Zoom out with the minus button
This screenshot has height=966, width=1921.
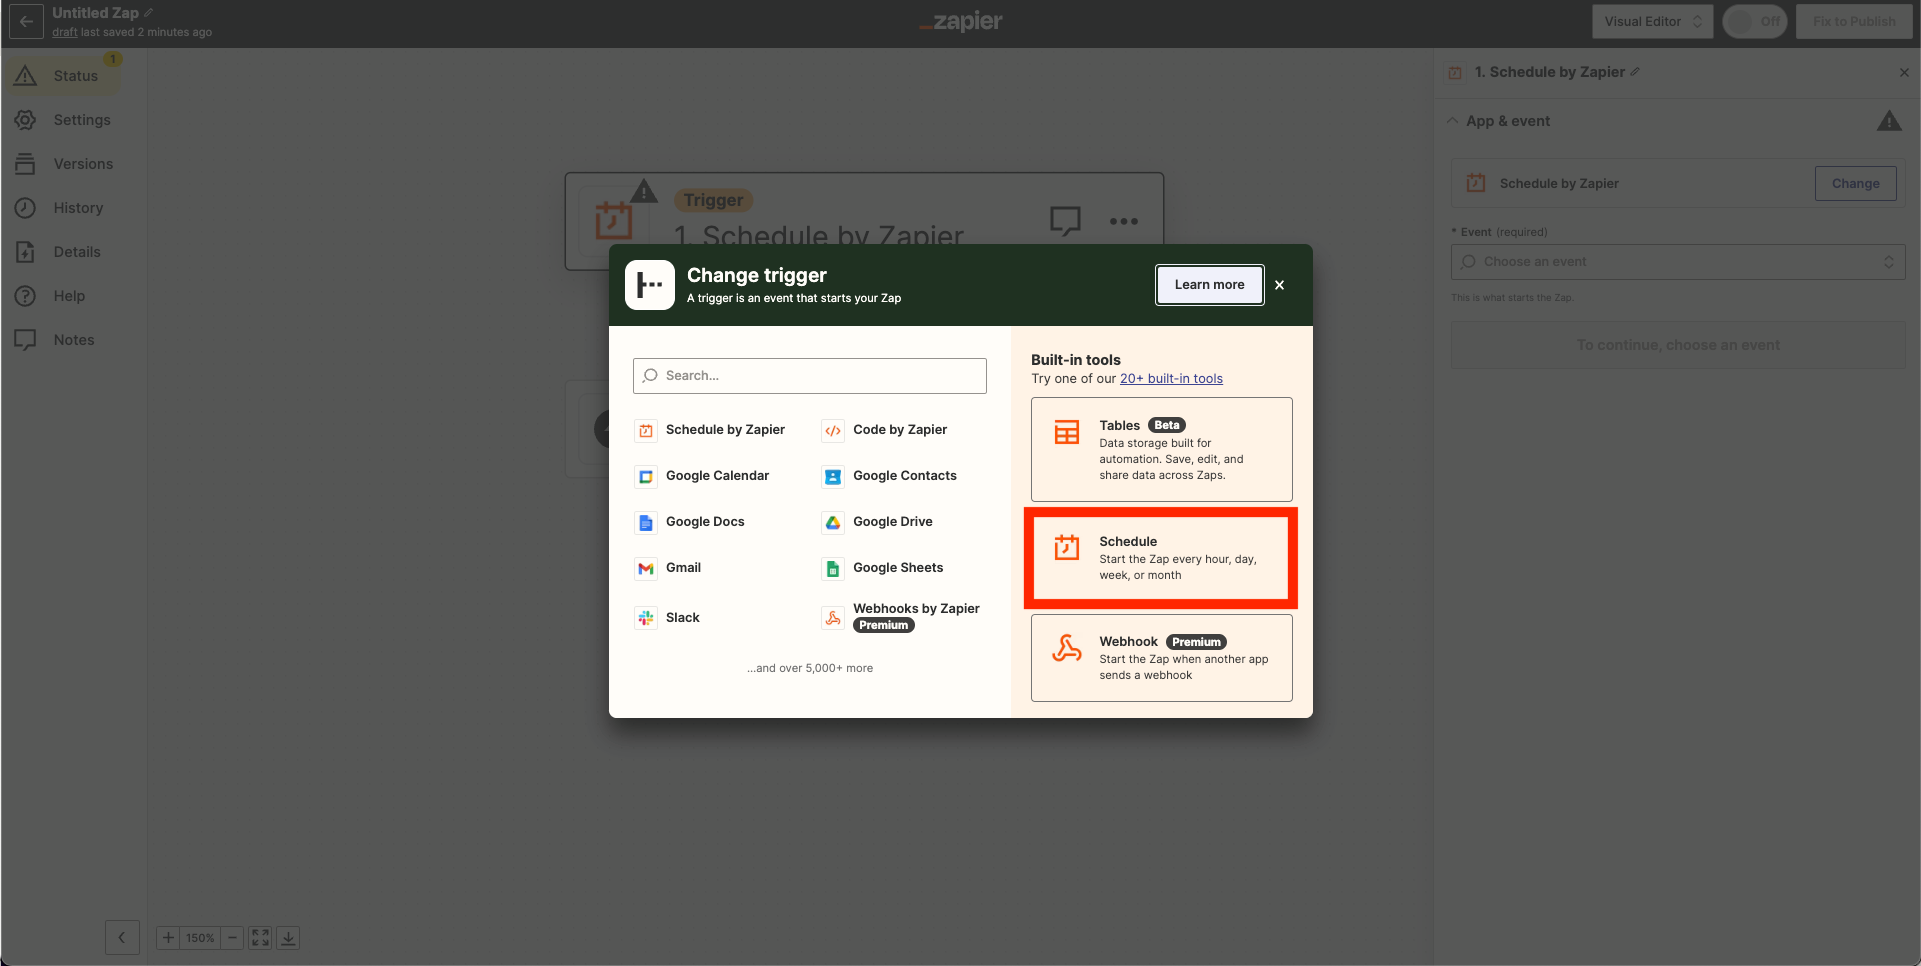tap(232, 938)
